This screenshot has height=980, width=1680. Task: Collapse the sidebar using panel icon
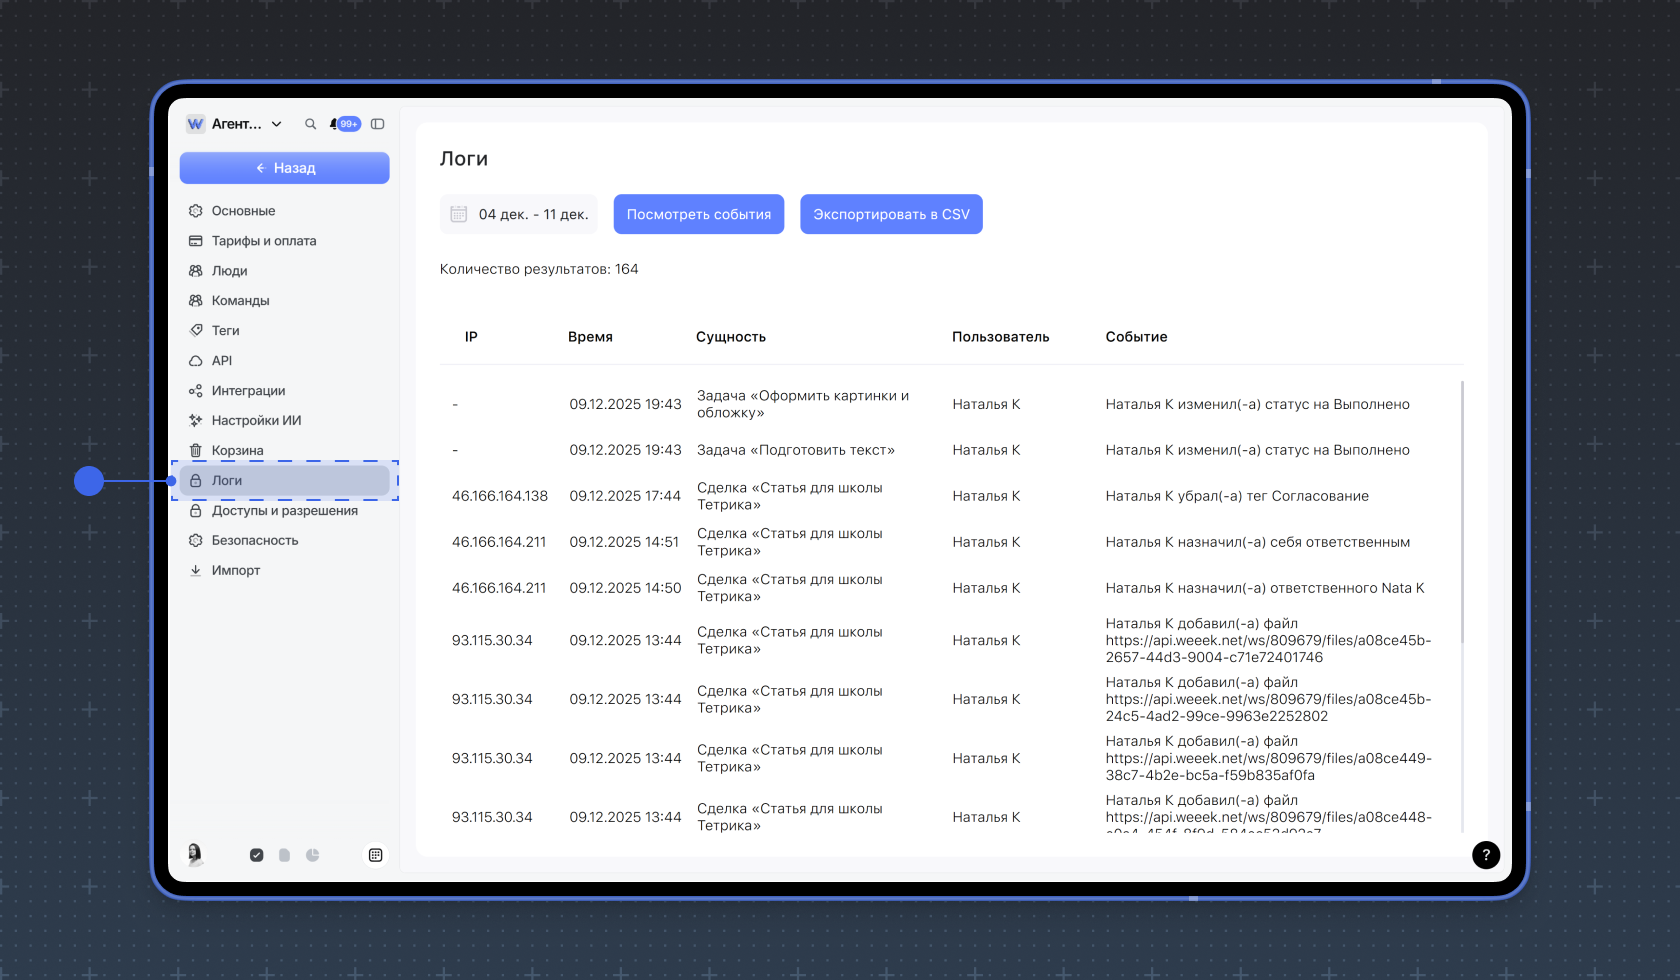[x=377, y=124]
